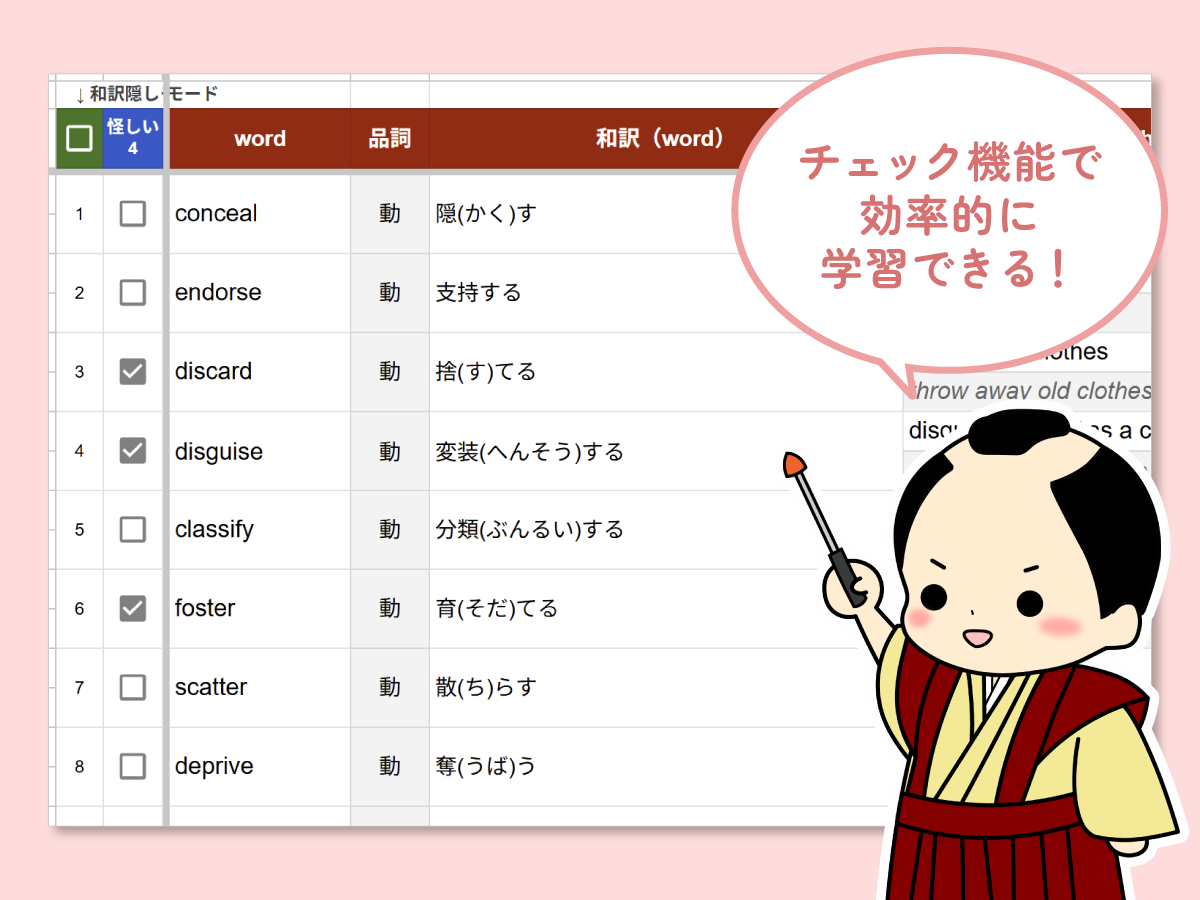Select row number 5

(78, 529)
